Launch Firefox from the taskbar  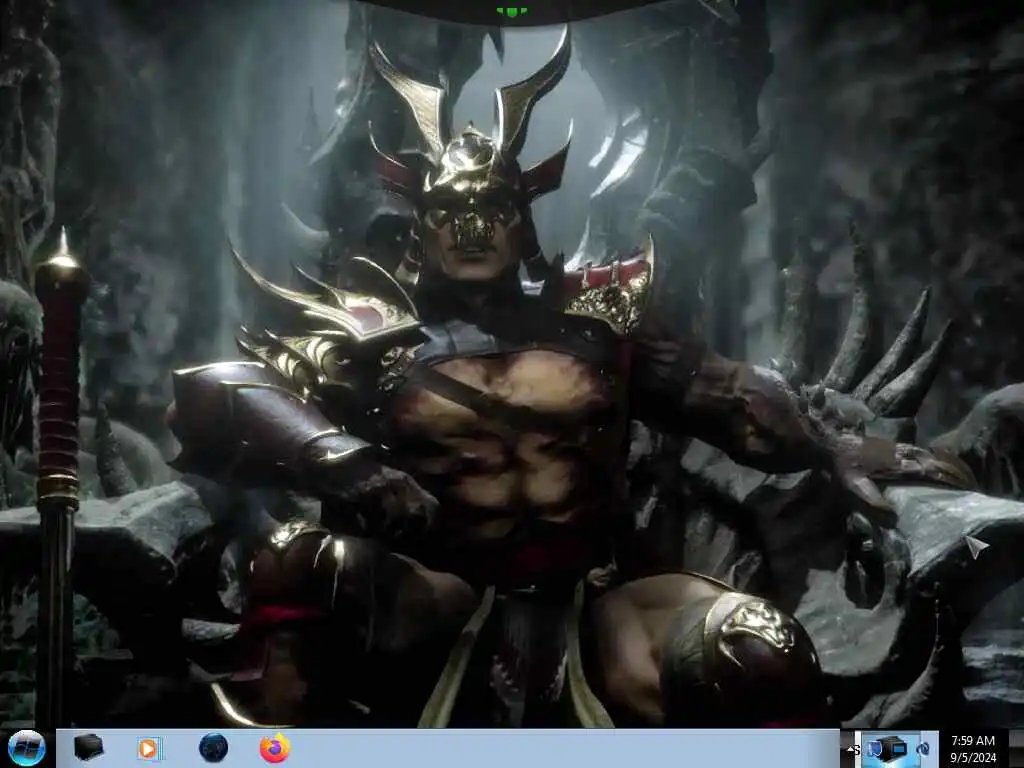275,748
